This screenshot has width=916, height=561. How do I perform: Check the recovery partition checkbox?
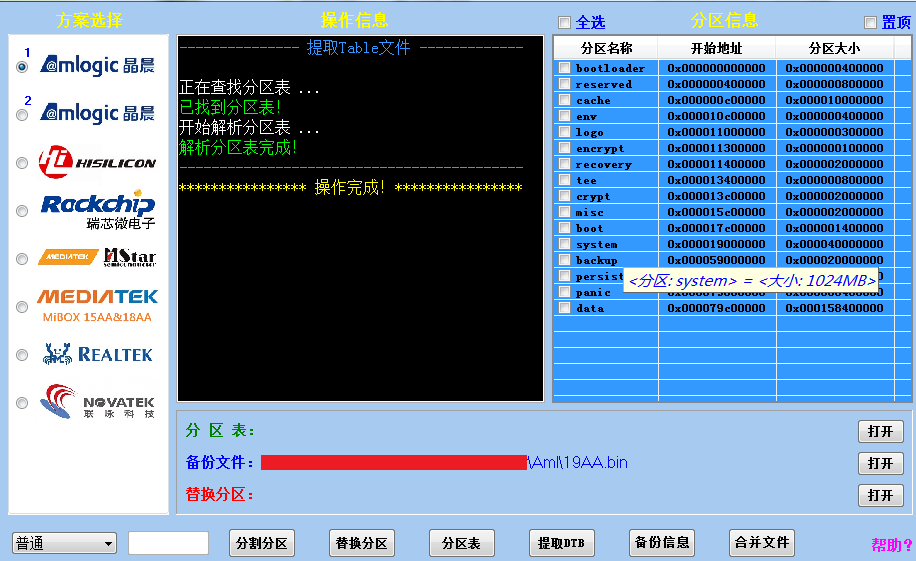click(x=564, y=164)
